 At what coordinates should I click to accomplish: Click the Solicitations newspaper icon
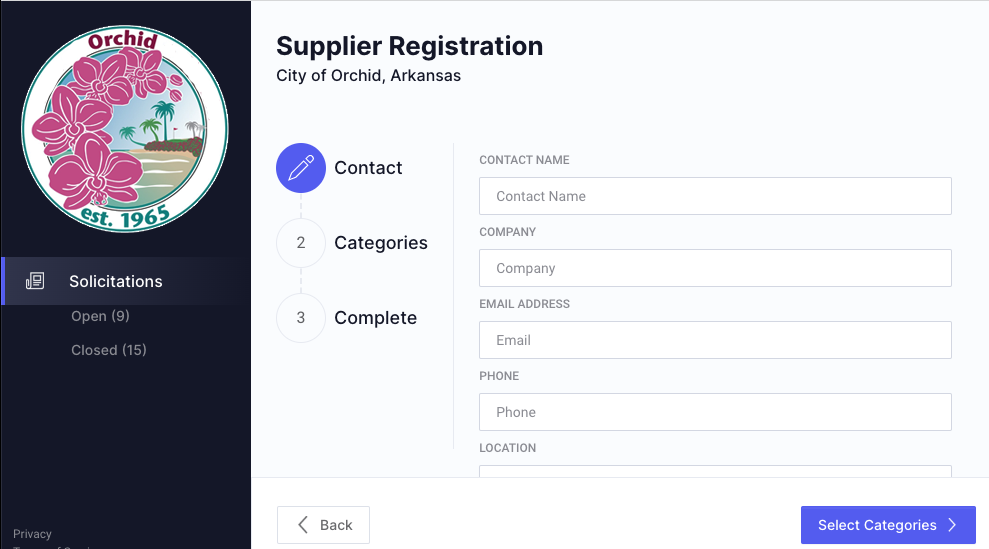[x=35, y=281]
